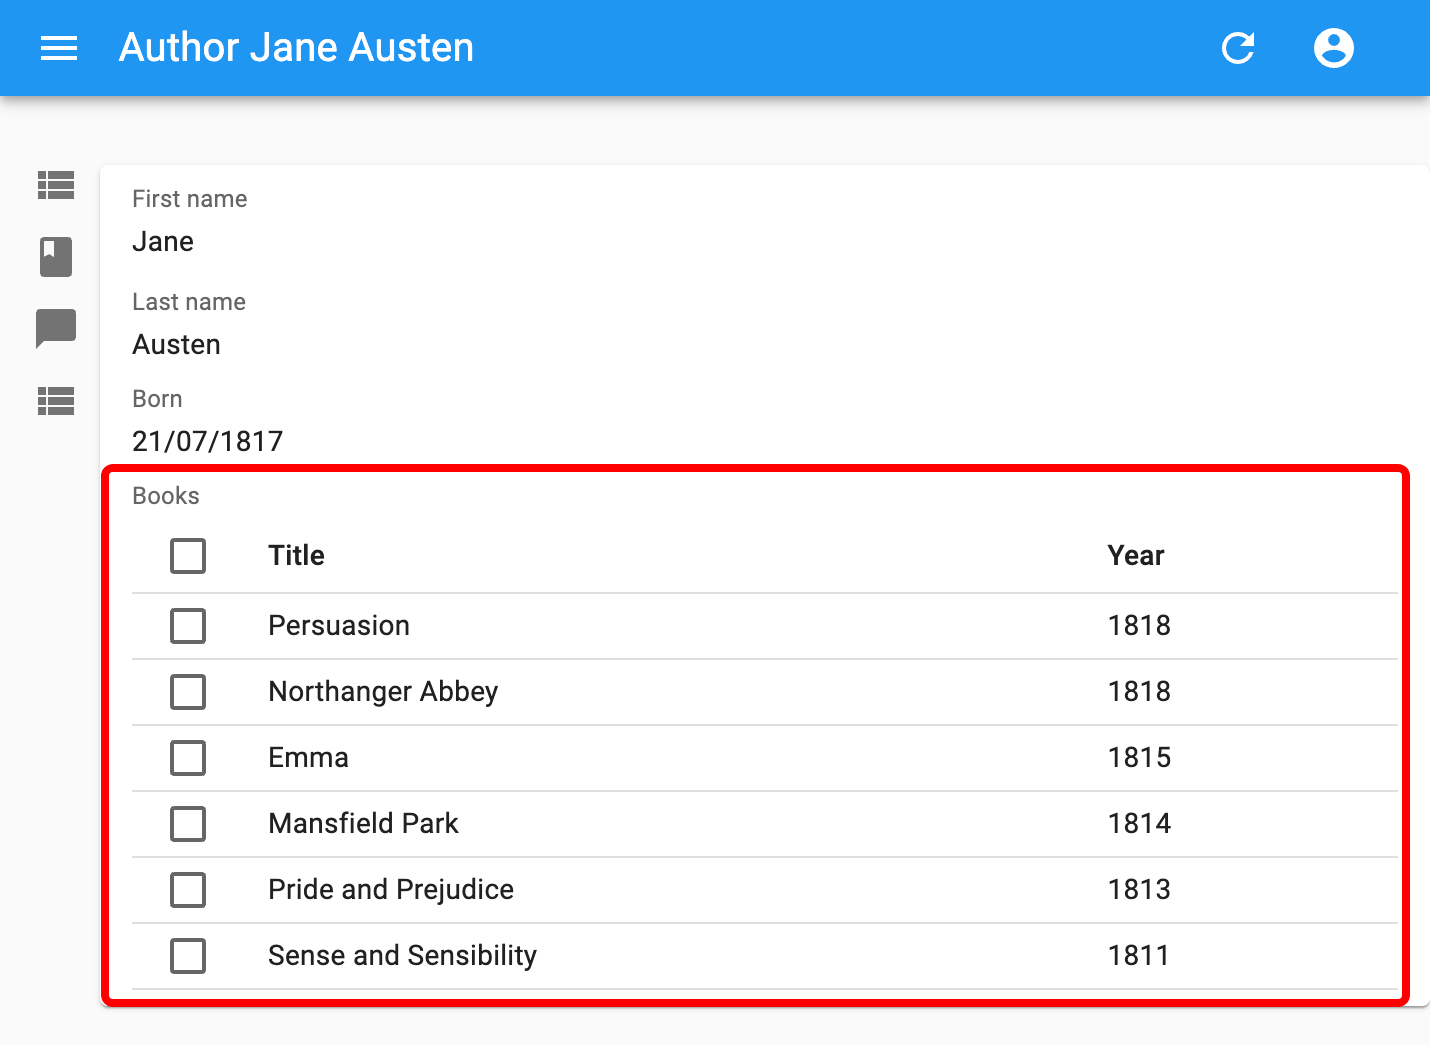Tick the Sense and Sensibility checkbox
This screenshot has width=1430, height=1045.
pyautogui.click(x=188, y=956)
